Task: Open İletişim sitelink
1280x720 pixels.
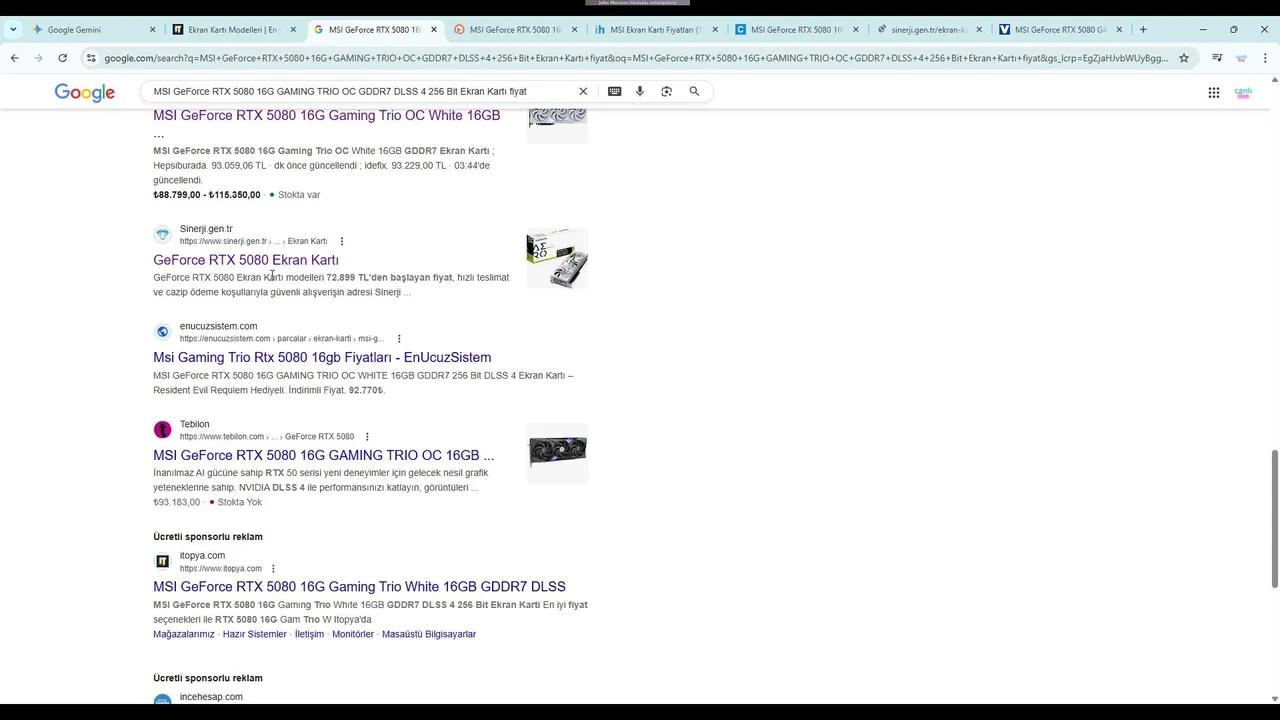Action: pos(309,634)
